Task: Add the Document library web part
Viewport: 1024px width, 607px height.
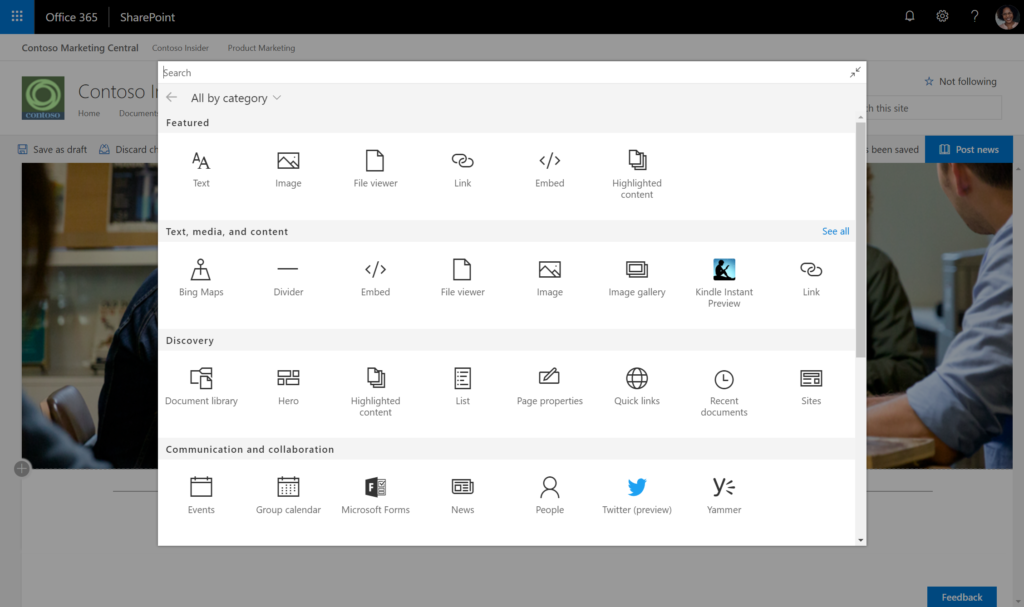Action: (201, 387)
